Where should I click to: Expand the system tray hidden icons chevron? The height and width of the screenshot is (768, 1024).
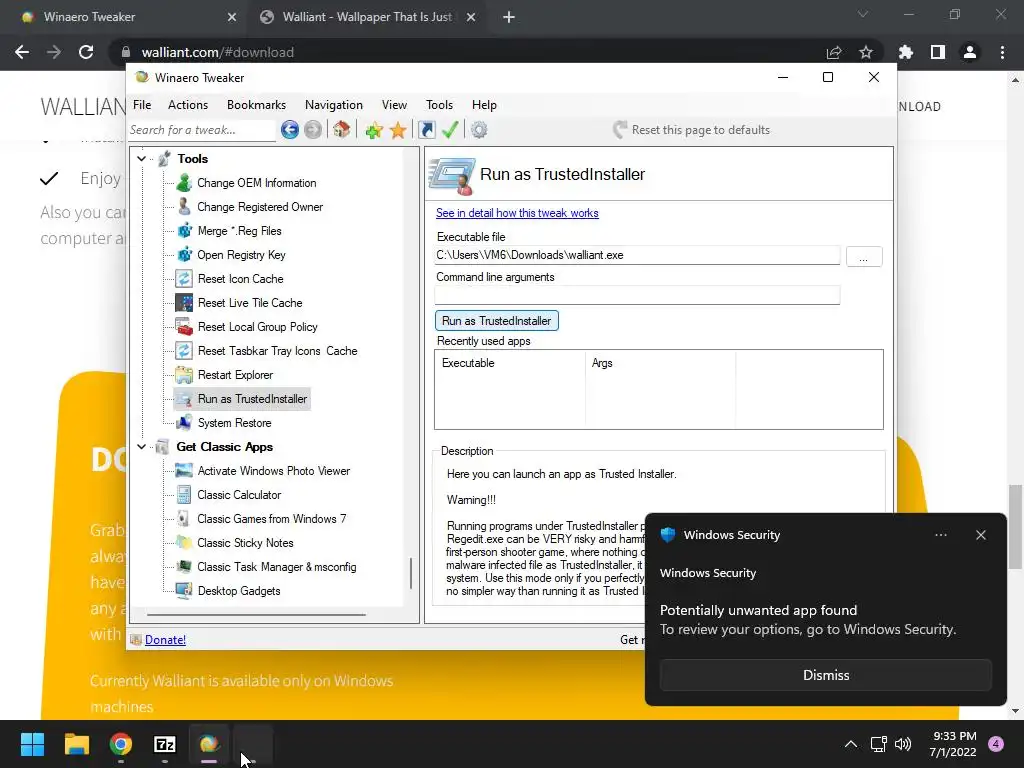[850, 744]
